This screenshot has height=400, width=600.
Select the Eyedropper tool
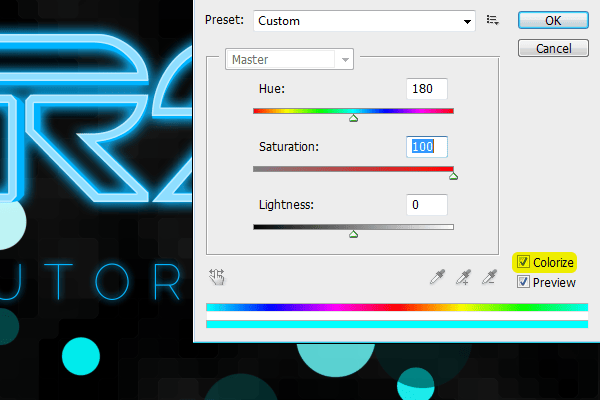tap(437, 277)
